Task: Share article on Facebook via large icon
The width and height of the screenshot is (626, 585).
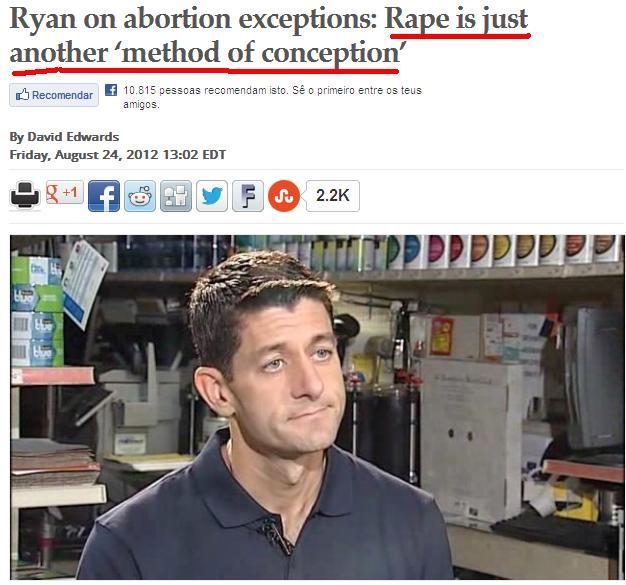Action: pos(104,196)
